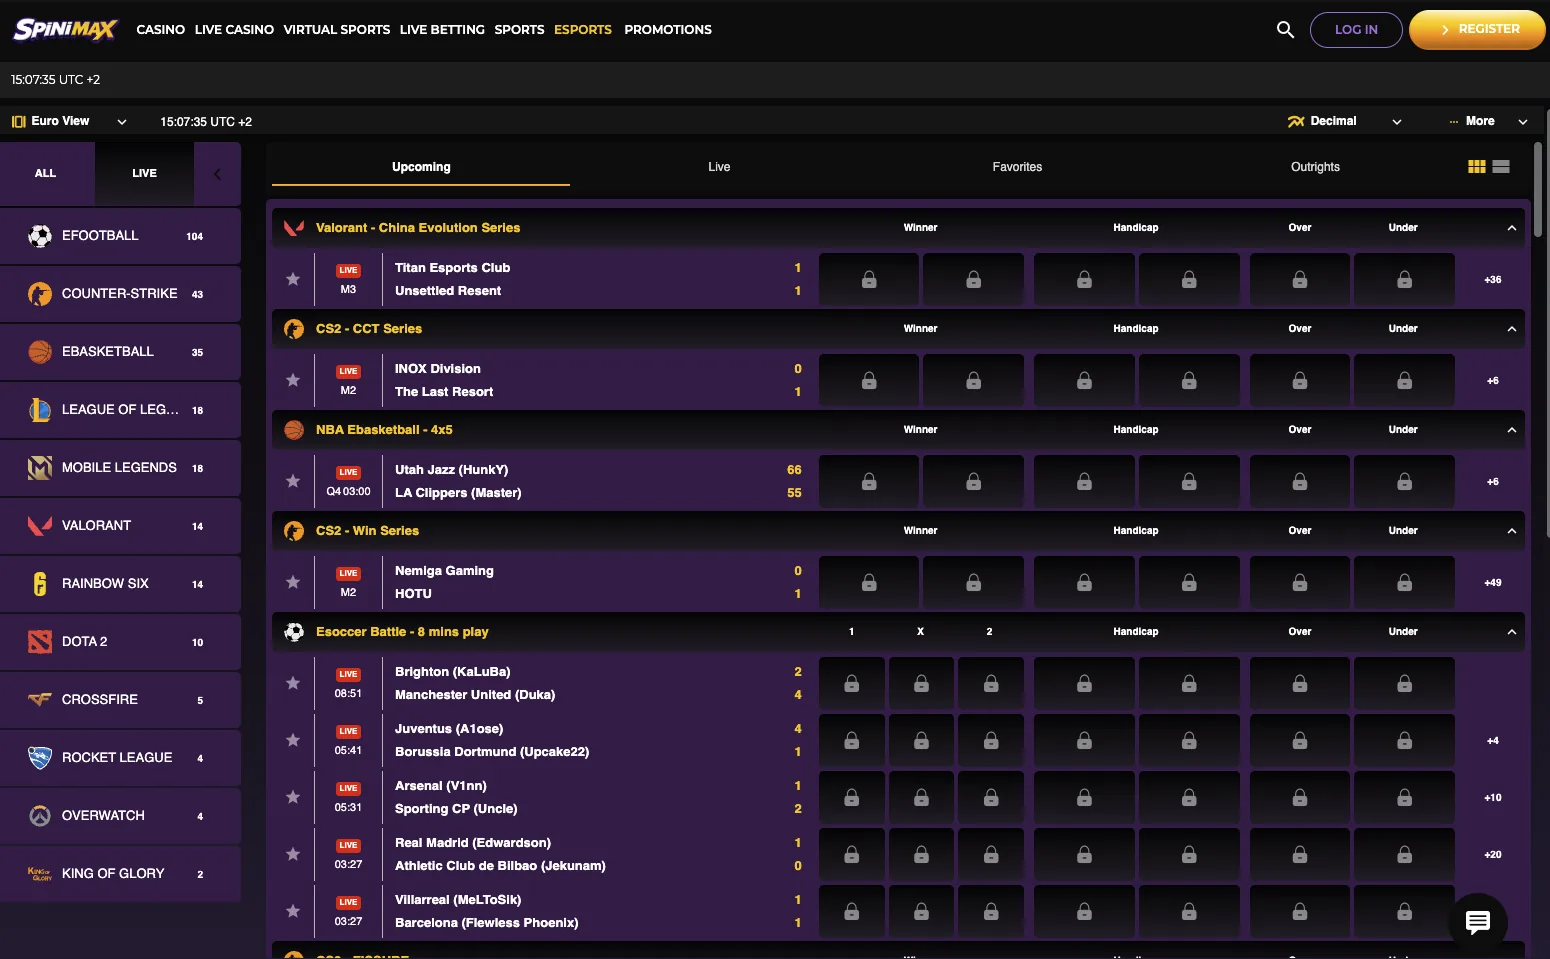Favorite the Nemiga Gaming vs HOTU match

293,582
